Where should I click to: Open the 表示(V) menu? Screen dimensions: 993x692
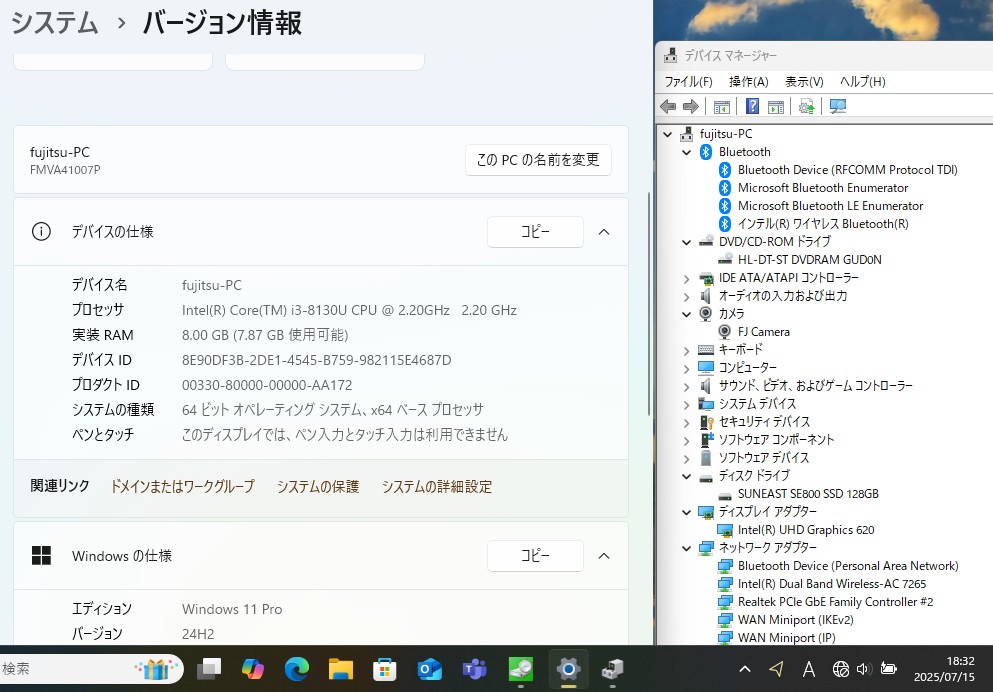point(804,82)
